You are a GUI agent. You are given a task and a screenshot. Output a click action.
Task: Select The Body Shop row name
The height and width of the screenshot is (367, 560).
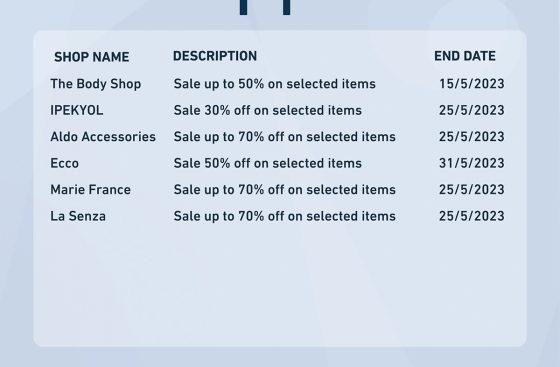click(96, 84)
